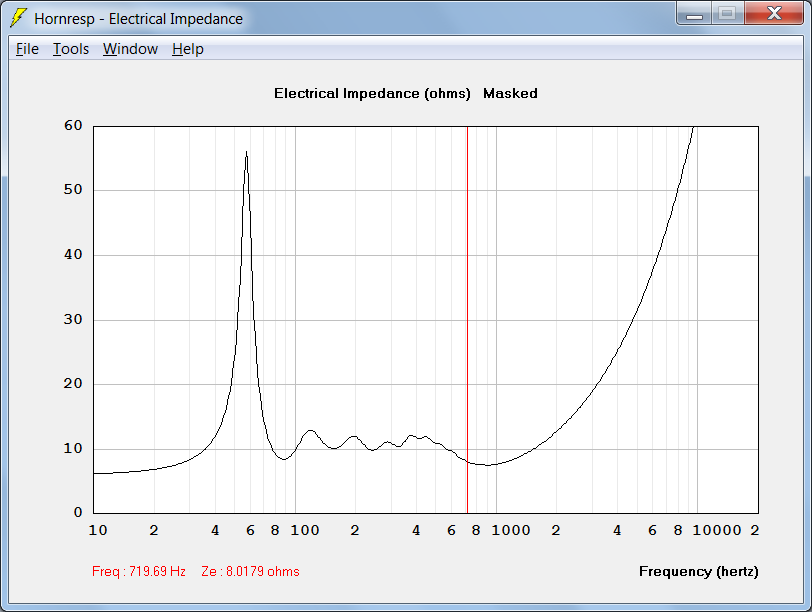Screen dimensions: 812x612
Task: Open the Tools menu
Action: coord(71,49)
